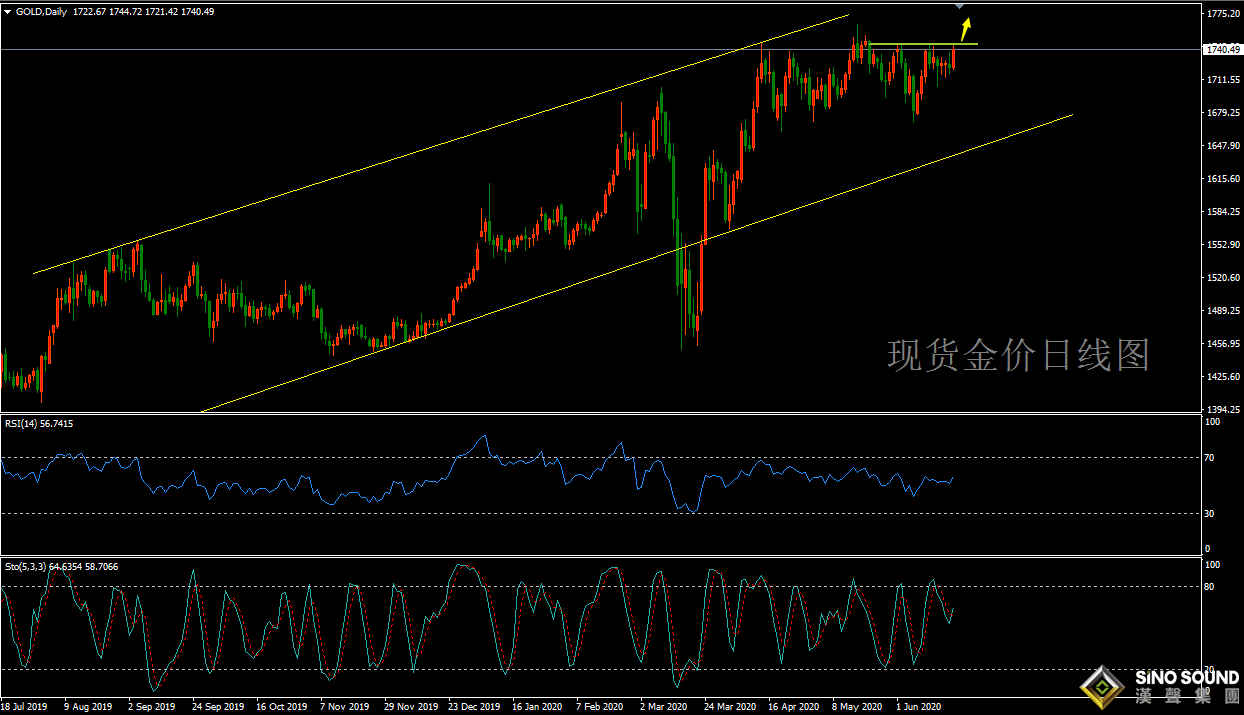Viewport: 1244px width, 715px height.
Task: Click date label 23 Dec 2019
Action: coord(474,706)
